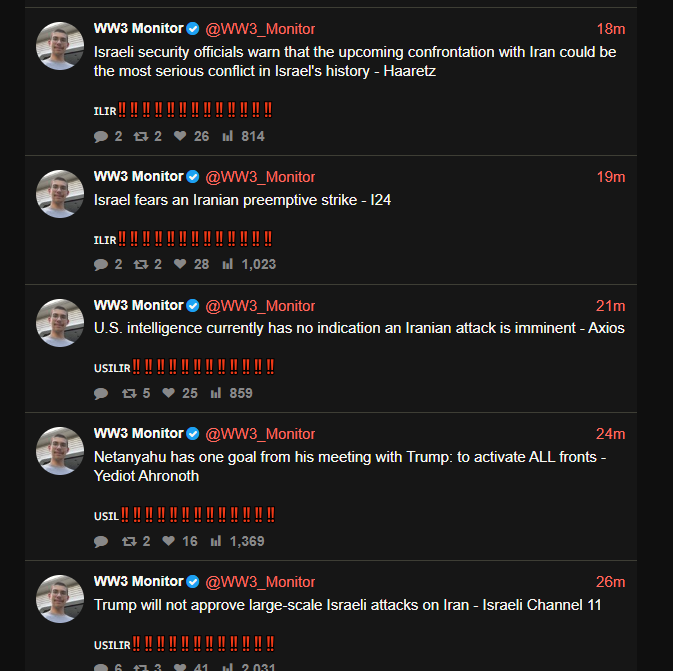Click verified badge on Axios tweet
673x671 pixels.
(193, 306)
